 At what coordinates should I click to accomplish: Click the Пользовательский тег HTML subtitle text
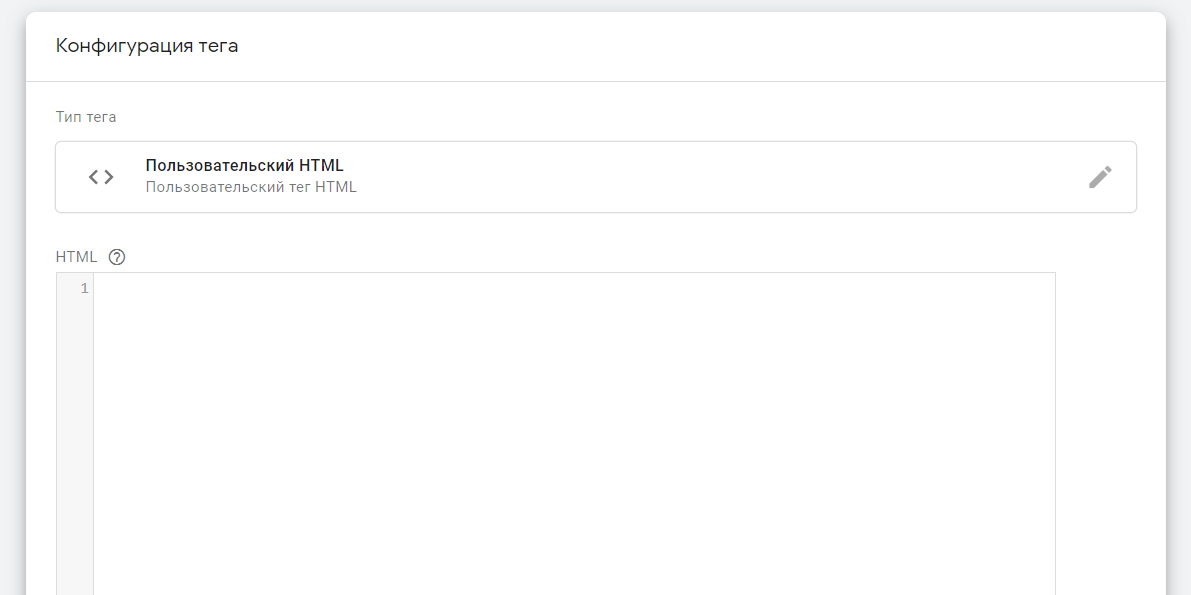point(251,187)
